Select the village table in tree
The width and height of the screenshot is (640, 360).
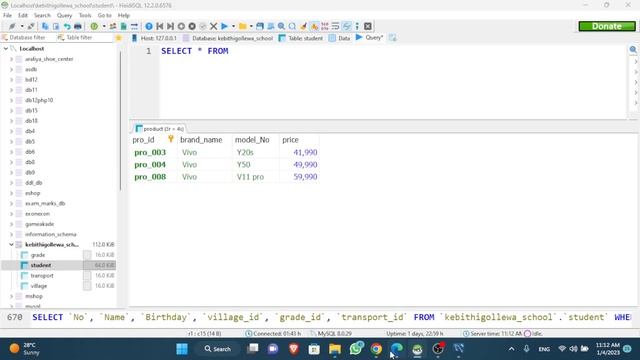point(39,286)
